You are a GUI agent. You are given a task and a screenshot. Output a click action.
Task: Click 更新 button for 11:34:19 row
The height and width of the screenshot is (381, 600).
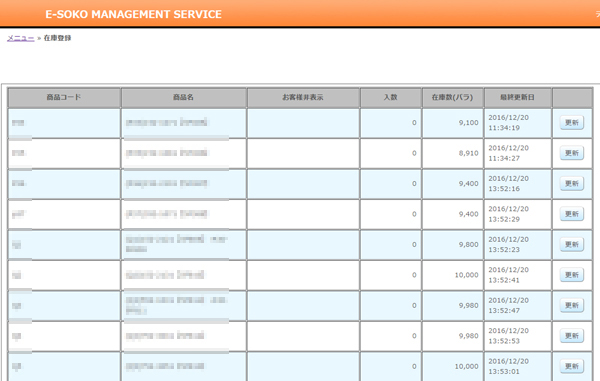coord(572,123)
